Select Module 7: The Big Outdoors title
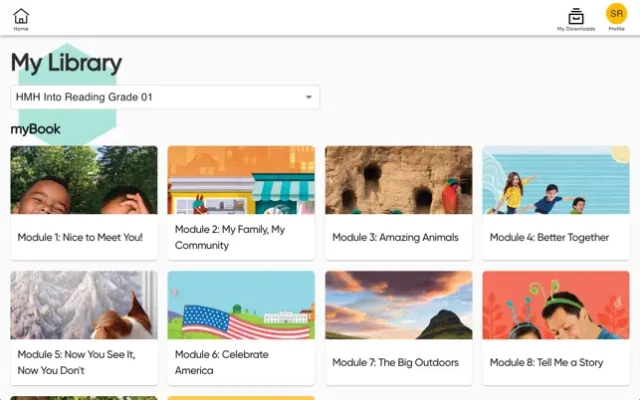This screenshot has height=400, width=640. (x=395, y=362)
